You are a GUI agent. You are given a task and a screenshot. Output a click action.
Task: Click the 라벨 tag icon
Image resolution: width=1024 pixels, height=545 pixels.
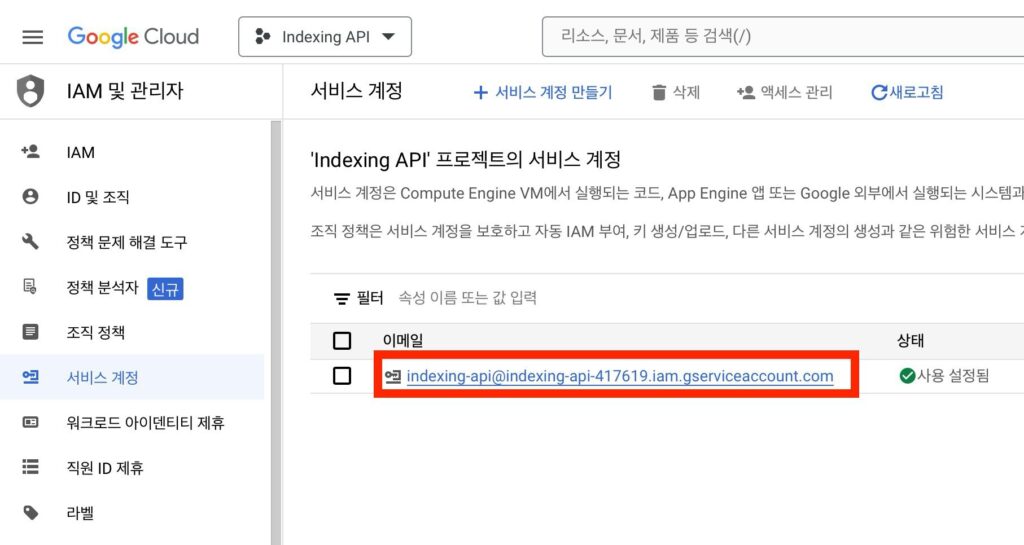point(31,513)
